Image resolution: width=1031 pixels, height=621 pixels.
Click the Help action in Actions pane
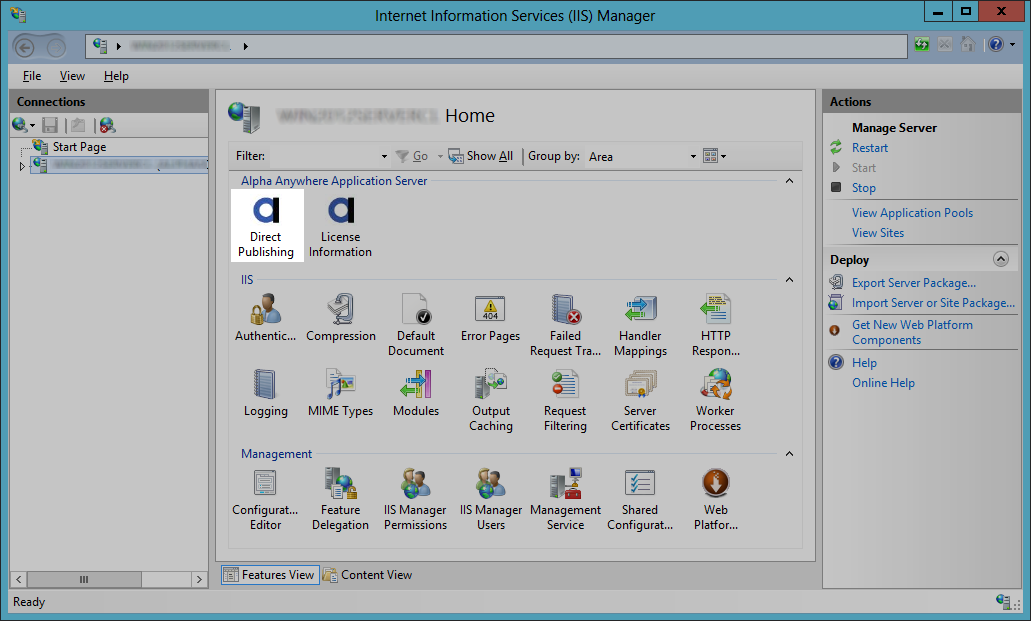[x=864, y=363]
